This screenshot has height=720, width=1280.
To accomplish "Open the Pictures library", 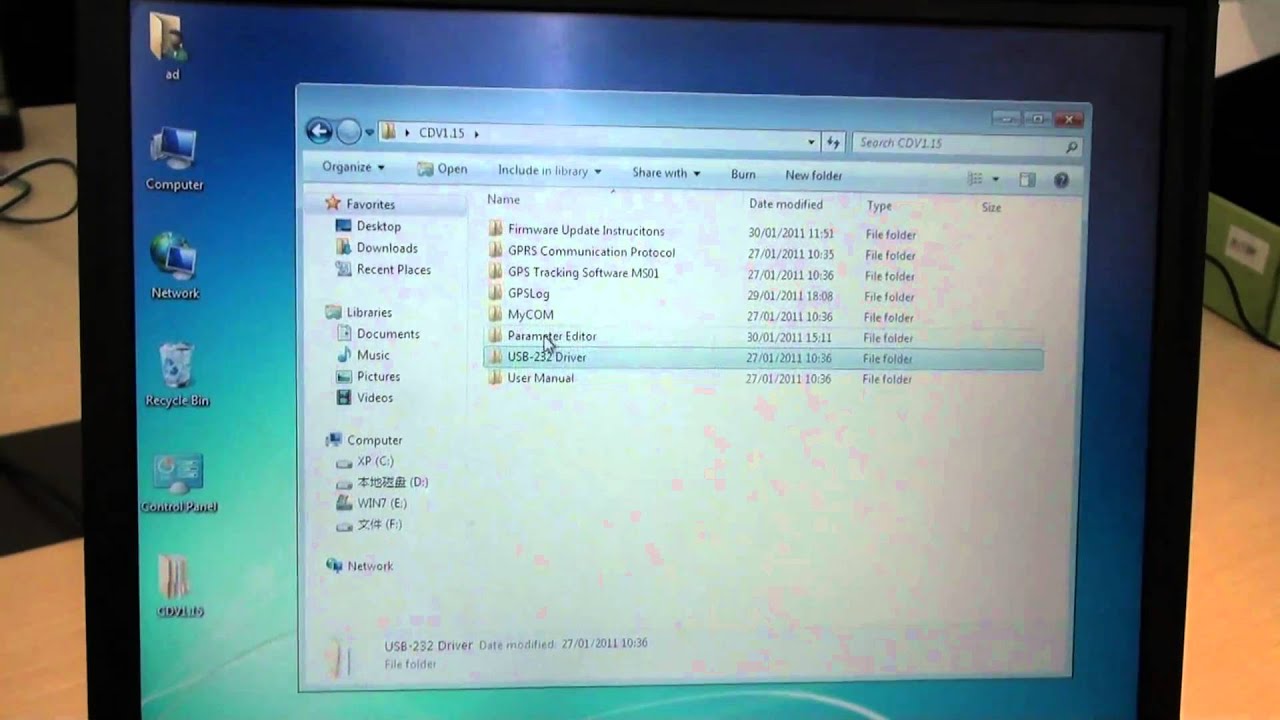I will (x=379, y=376).
